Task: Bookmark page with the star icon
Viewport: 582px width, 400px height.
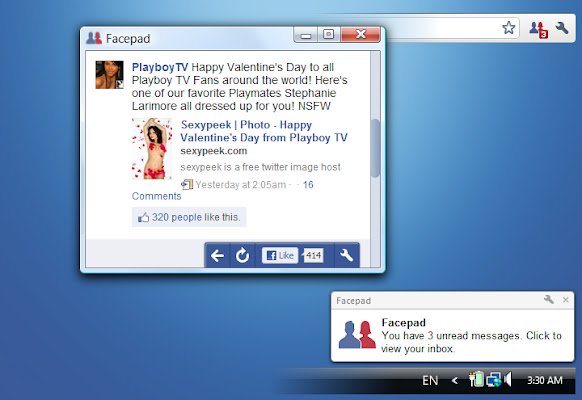Action: [509, 28]
